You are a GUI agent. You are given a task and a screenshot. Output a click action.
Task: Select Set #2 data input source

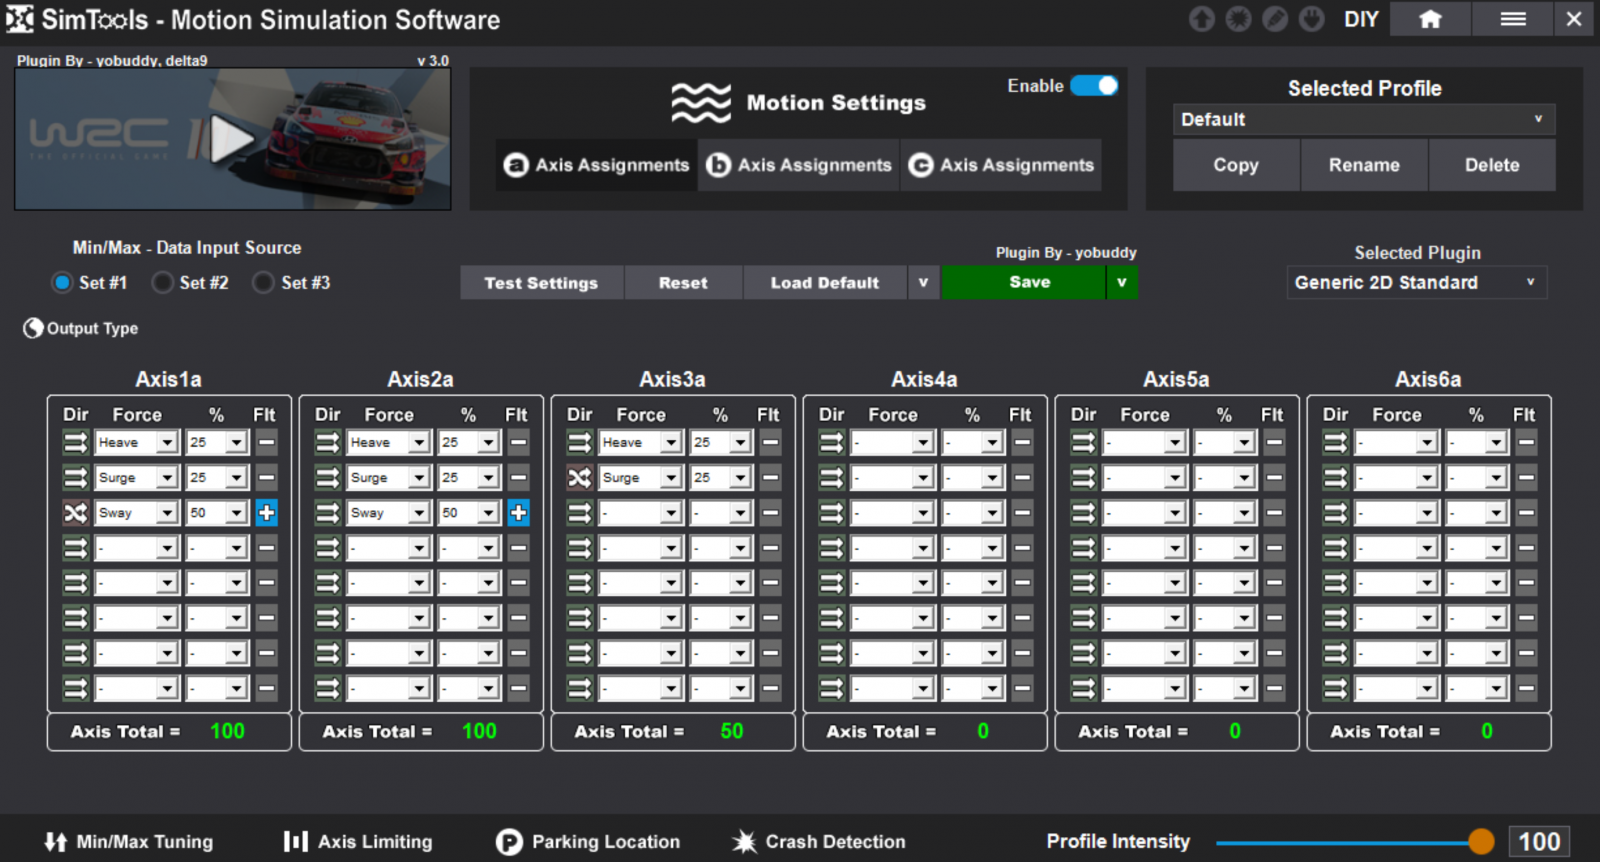click(163, 283)
